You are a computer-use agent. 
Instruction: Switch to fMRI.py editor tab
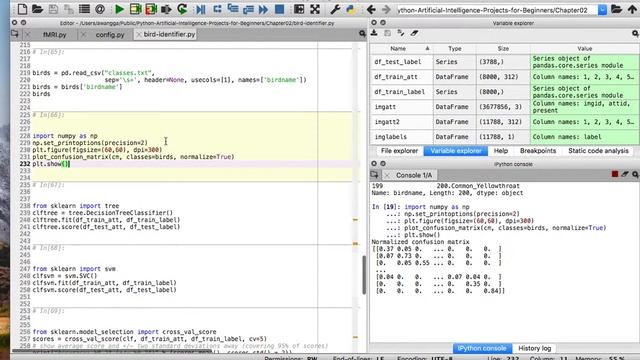pos(55,35)
